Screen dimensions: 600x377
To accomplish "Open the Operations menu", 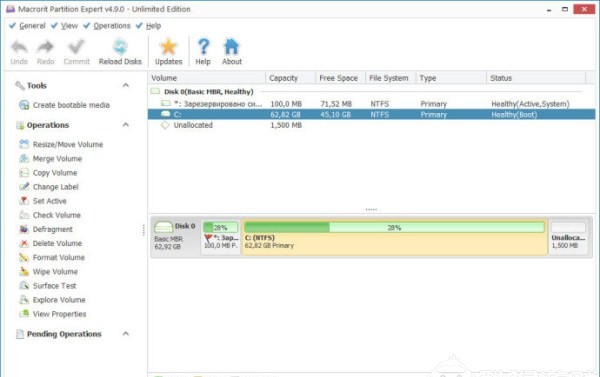I will (x=112, y=26).
